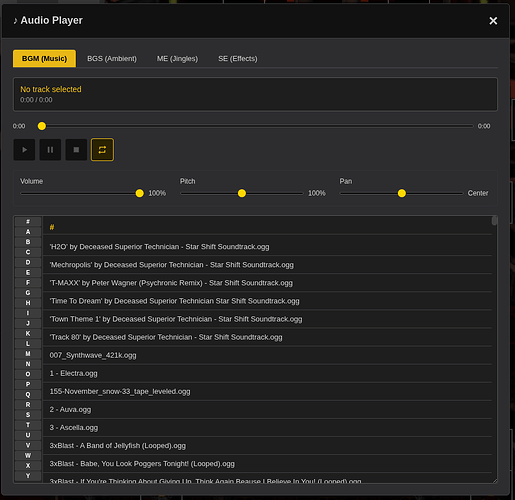Jump to letter O in index
This screenshot has width=515, height=500.
point(28,374)
